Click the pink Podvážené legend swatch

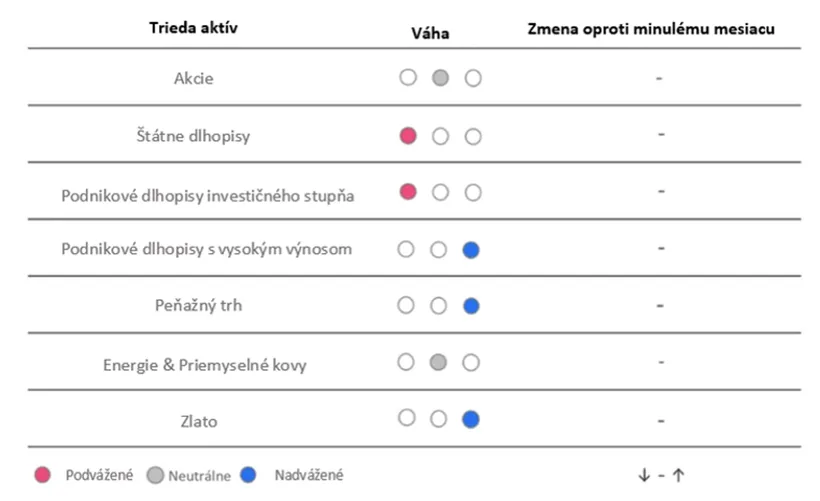point(42,475)
